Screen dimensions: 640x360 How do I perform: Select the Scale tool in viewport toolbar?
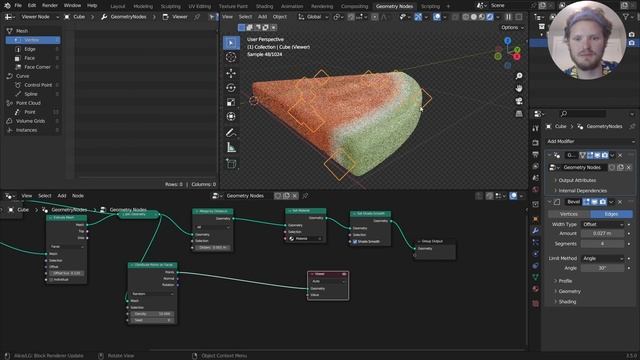click(x=231, y=102)
